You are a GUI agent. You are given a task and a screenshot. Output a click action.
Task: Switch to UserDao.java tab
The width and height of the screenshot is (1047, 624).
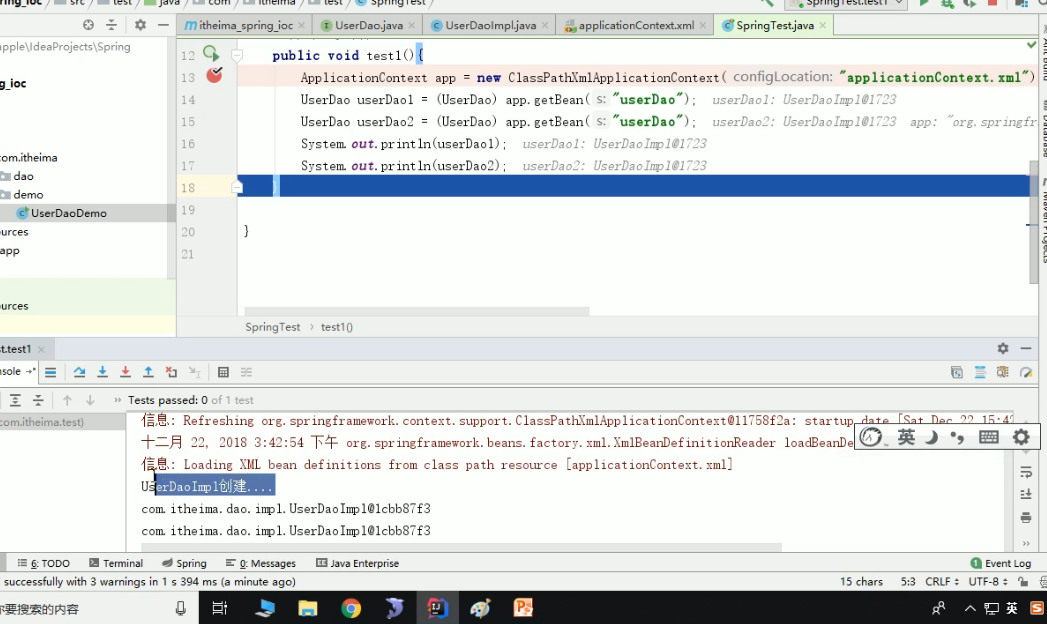369,25
